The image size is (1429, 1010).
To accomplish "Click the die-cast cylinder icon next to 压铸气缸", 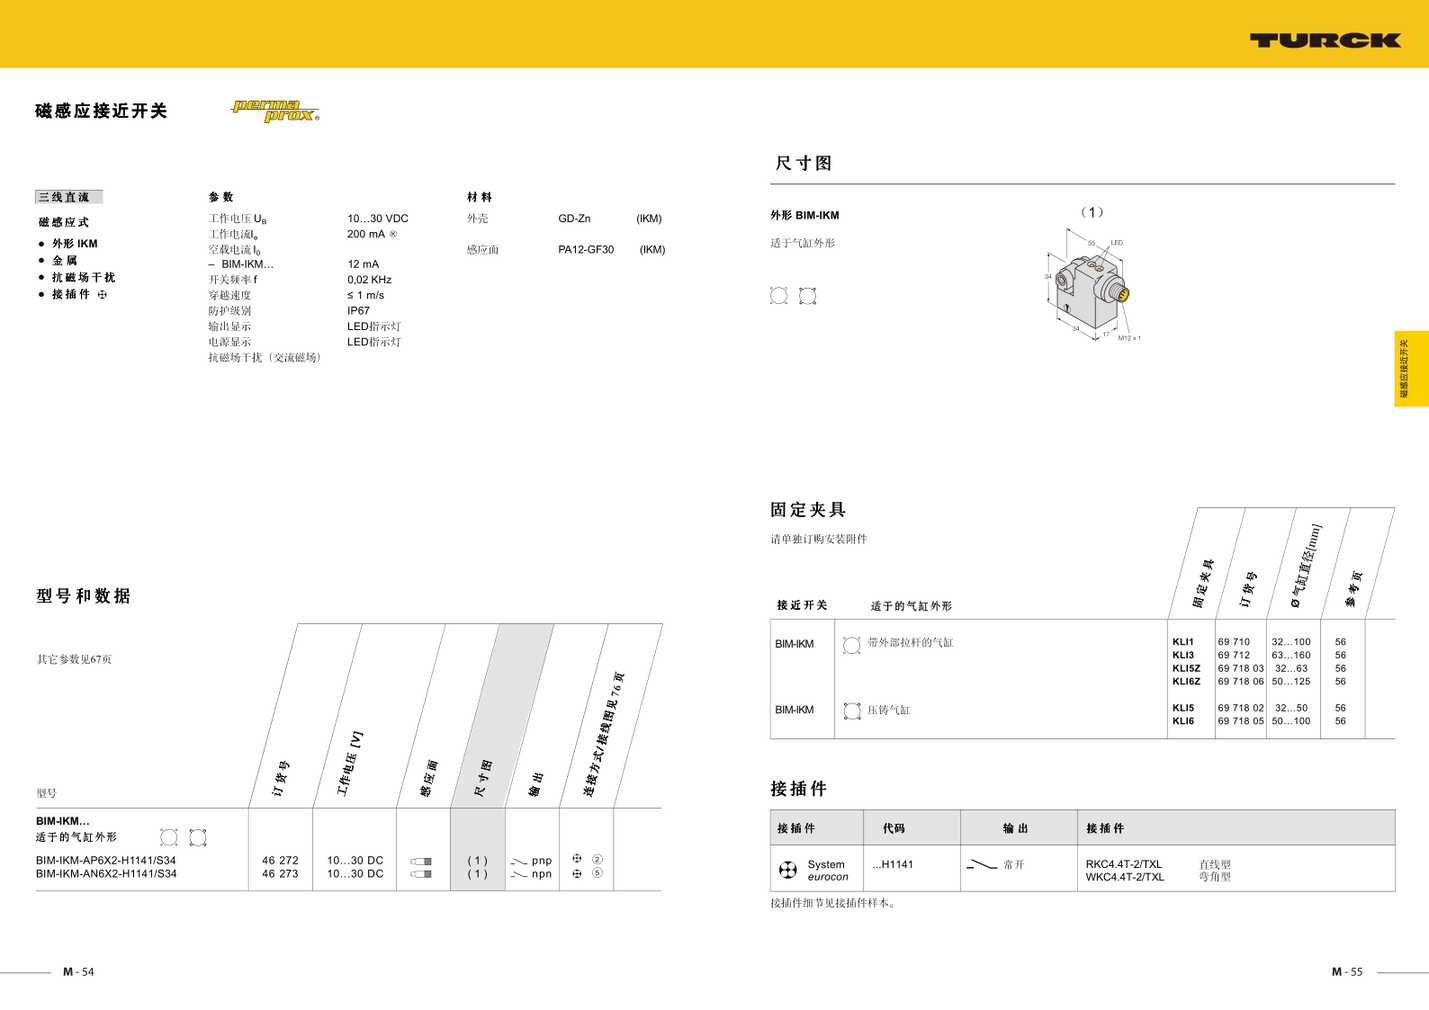I will [852, 711].
